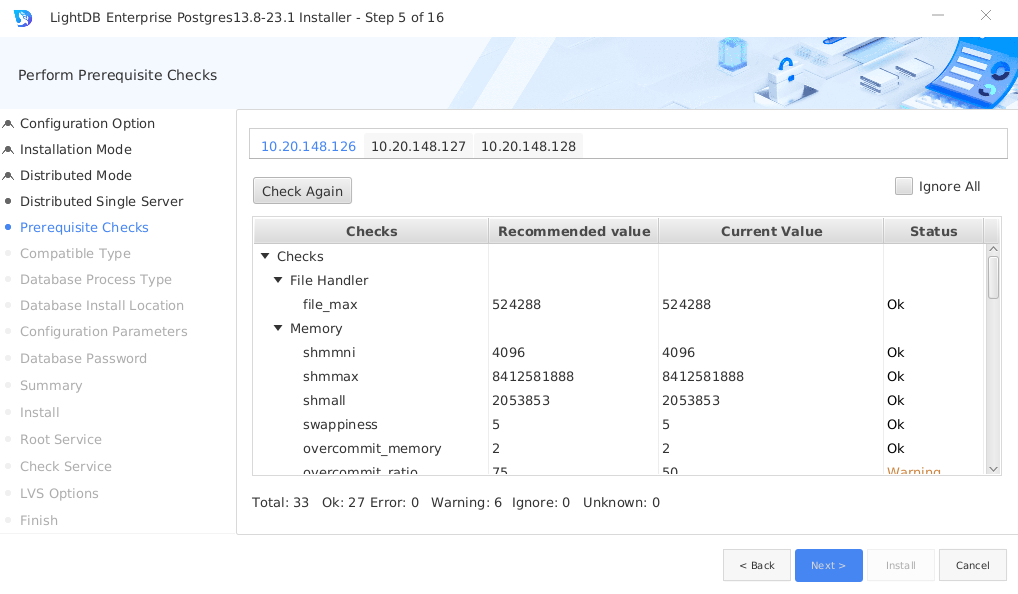Toggle the Ignore All checkbox
This screenshot has width=1018, height=594.
click(x=904, y=186)
